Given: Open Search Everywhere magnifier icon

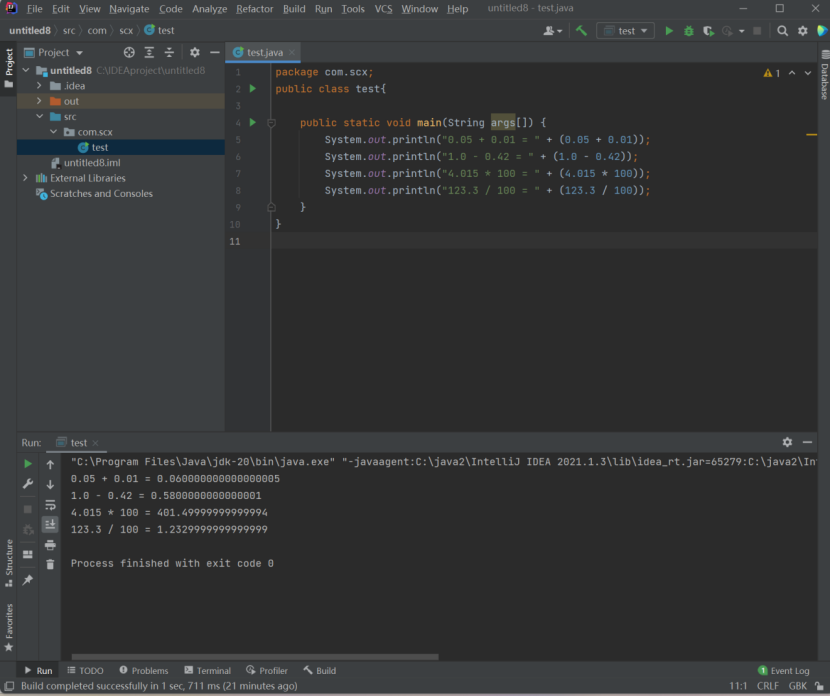Looking at the screenshot, I should click(783, 31).
